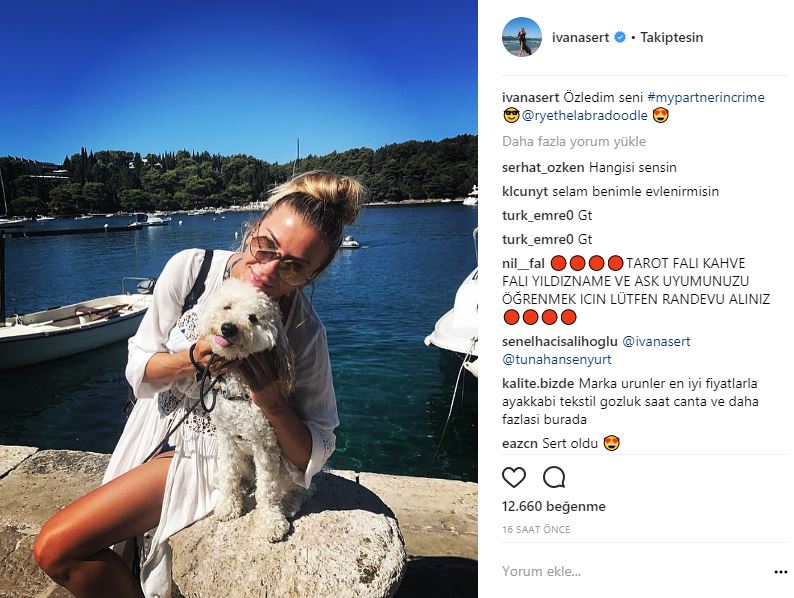Image resolution: width=794 pixels, height=598 pixels.
Task: Open serhat_ozken's profile
Action: tap(543, 168)
